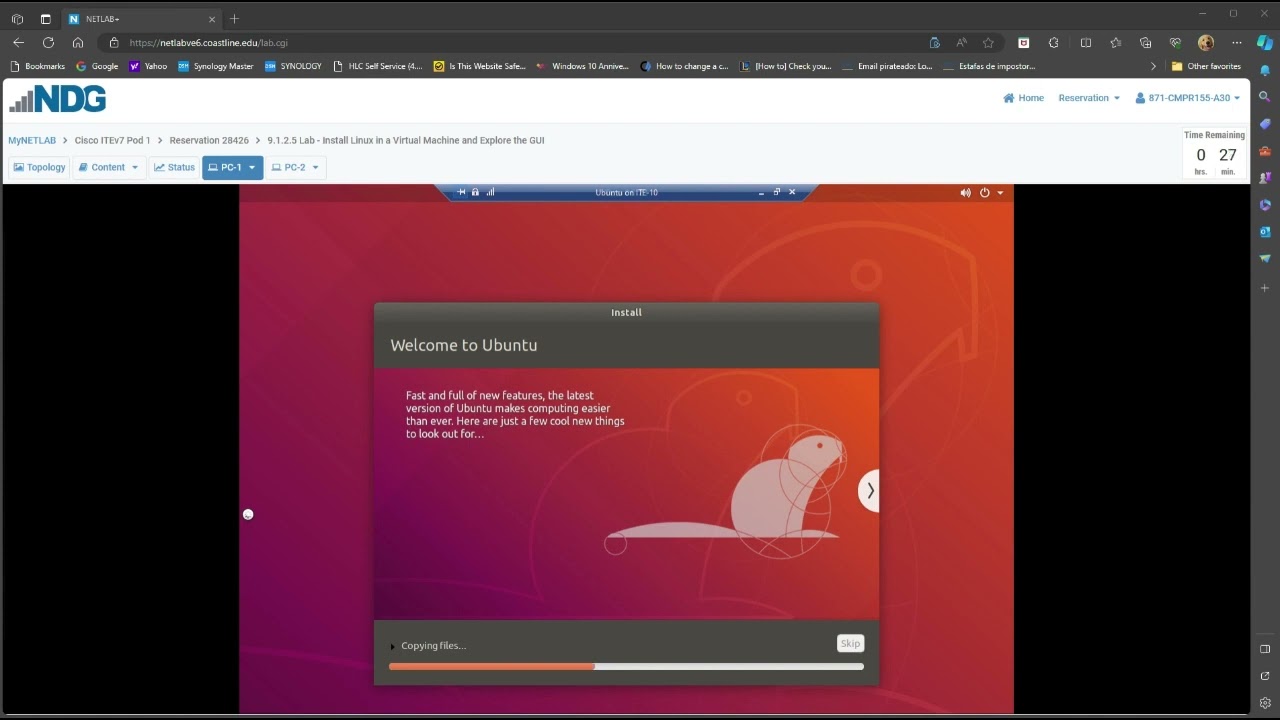
Task: Click the browser back arrow
Action: click(x=18, y=43)
